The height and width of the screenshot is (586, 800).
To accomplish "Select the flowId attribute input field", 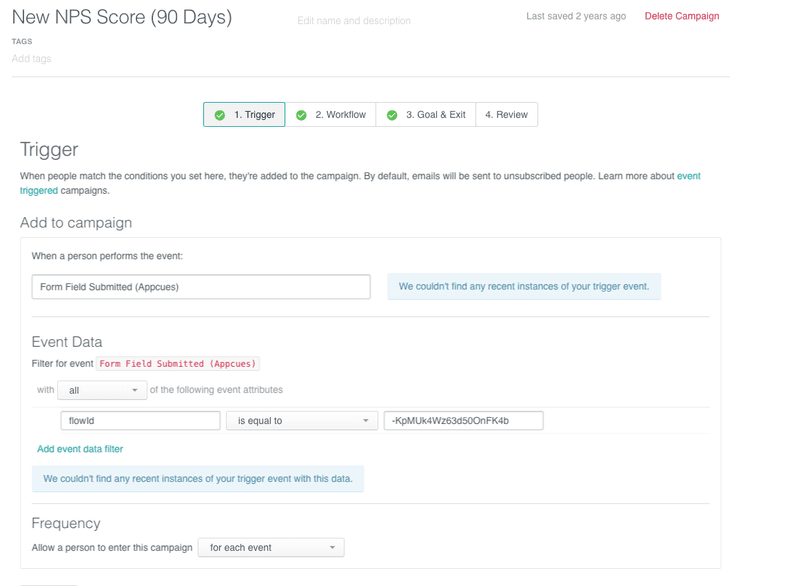I will pos(140,420).
